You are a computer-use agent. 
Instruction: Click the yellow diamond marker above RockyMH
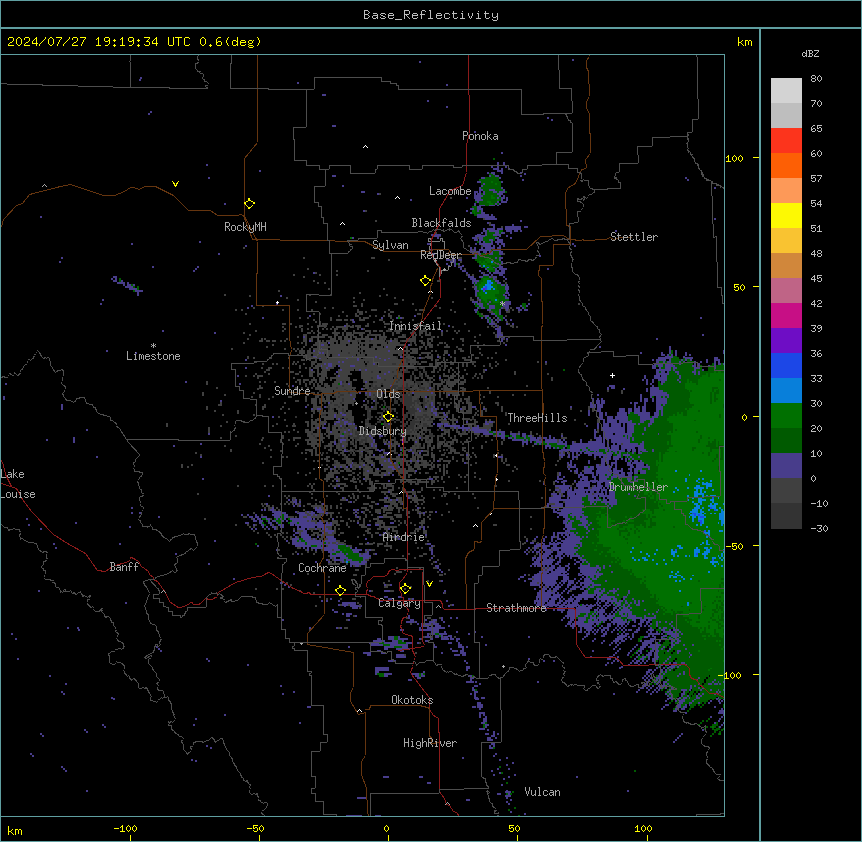pyautogui.click(x=250, y=204)
